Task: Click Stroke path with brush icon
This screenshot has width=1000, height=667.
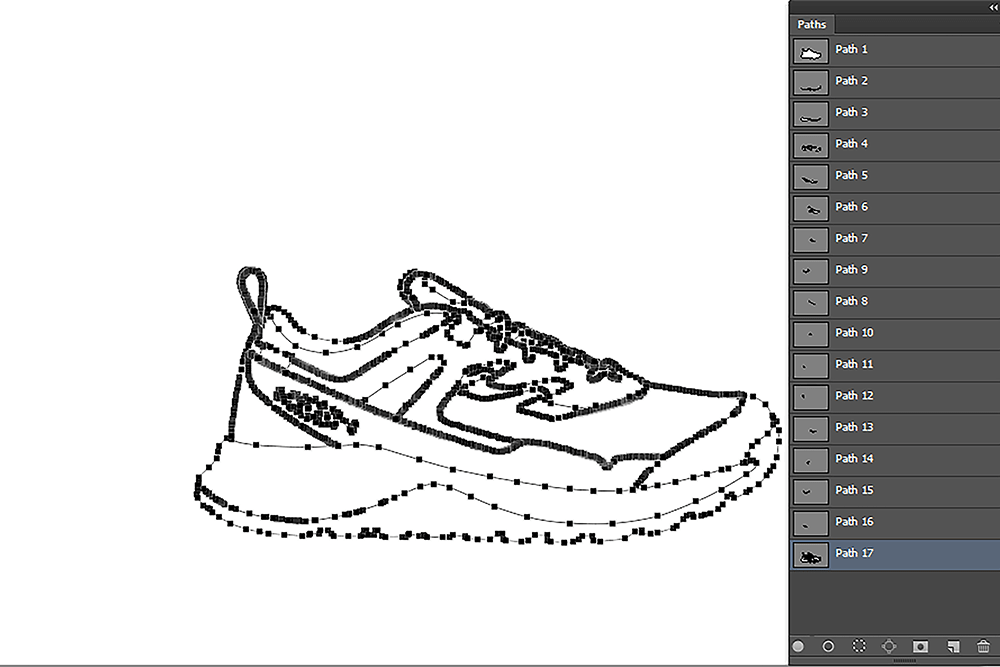Action: pos(828,647)
